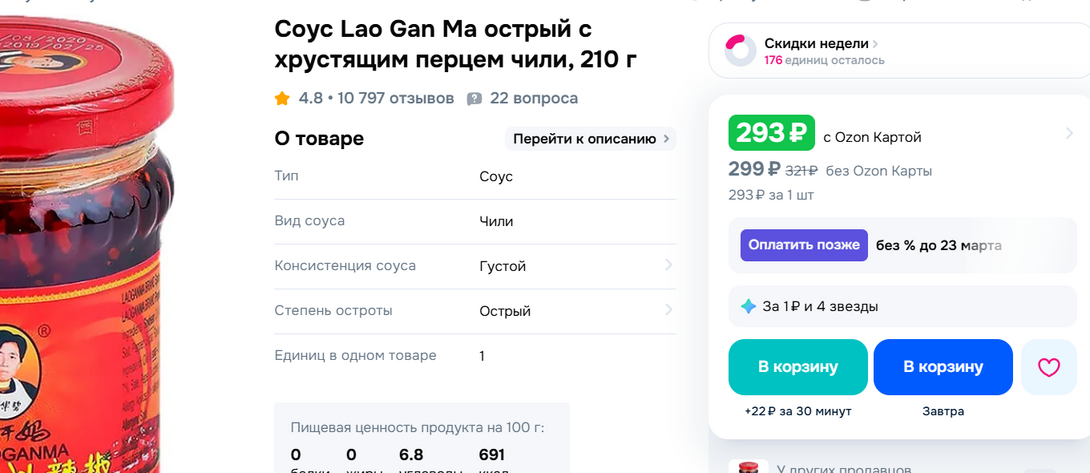The image size is (1090, 473).
Task: Click the small seller jar thumbnail
Action: click(x=746, y=467)
